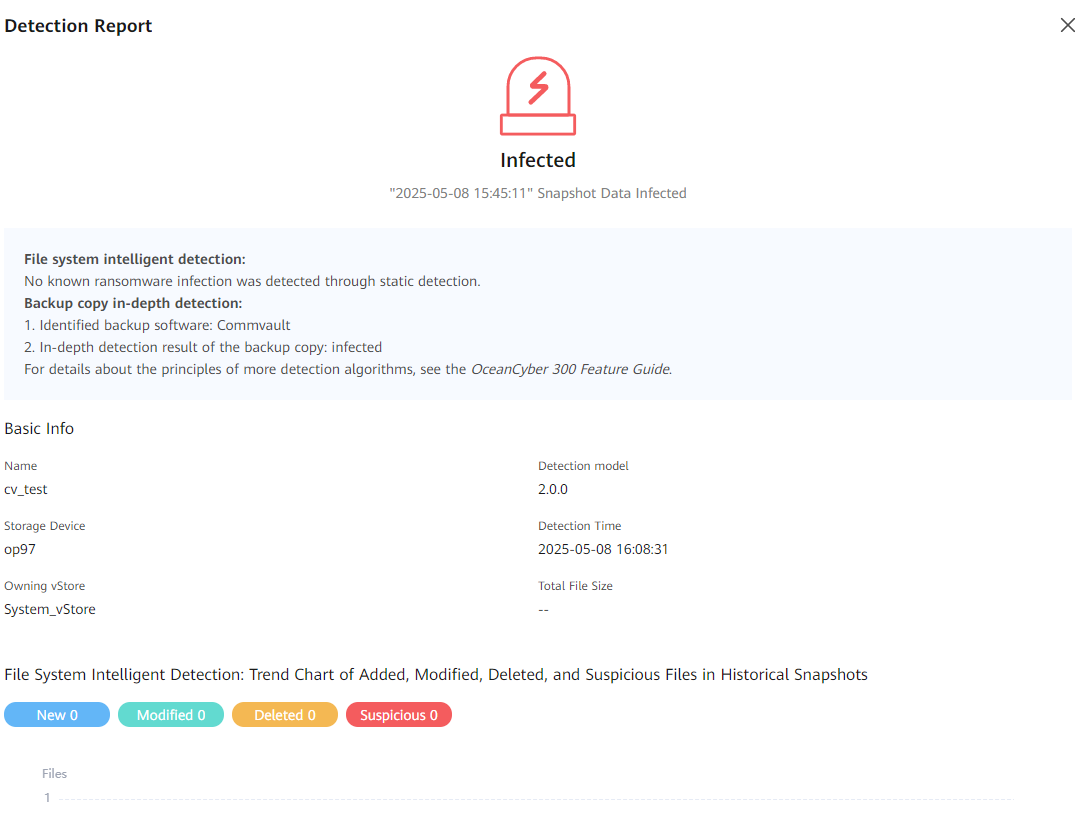Select the cv_test name value
Viewport: 1081px width, 817px height.
pos(26,489)
